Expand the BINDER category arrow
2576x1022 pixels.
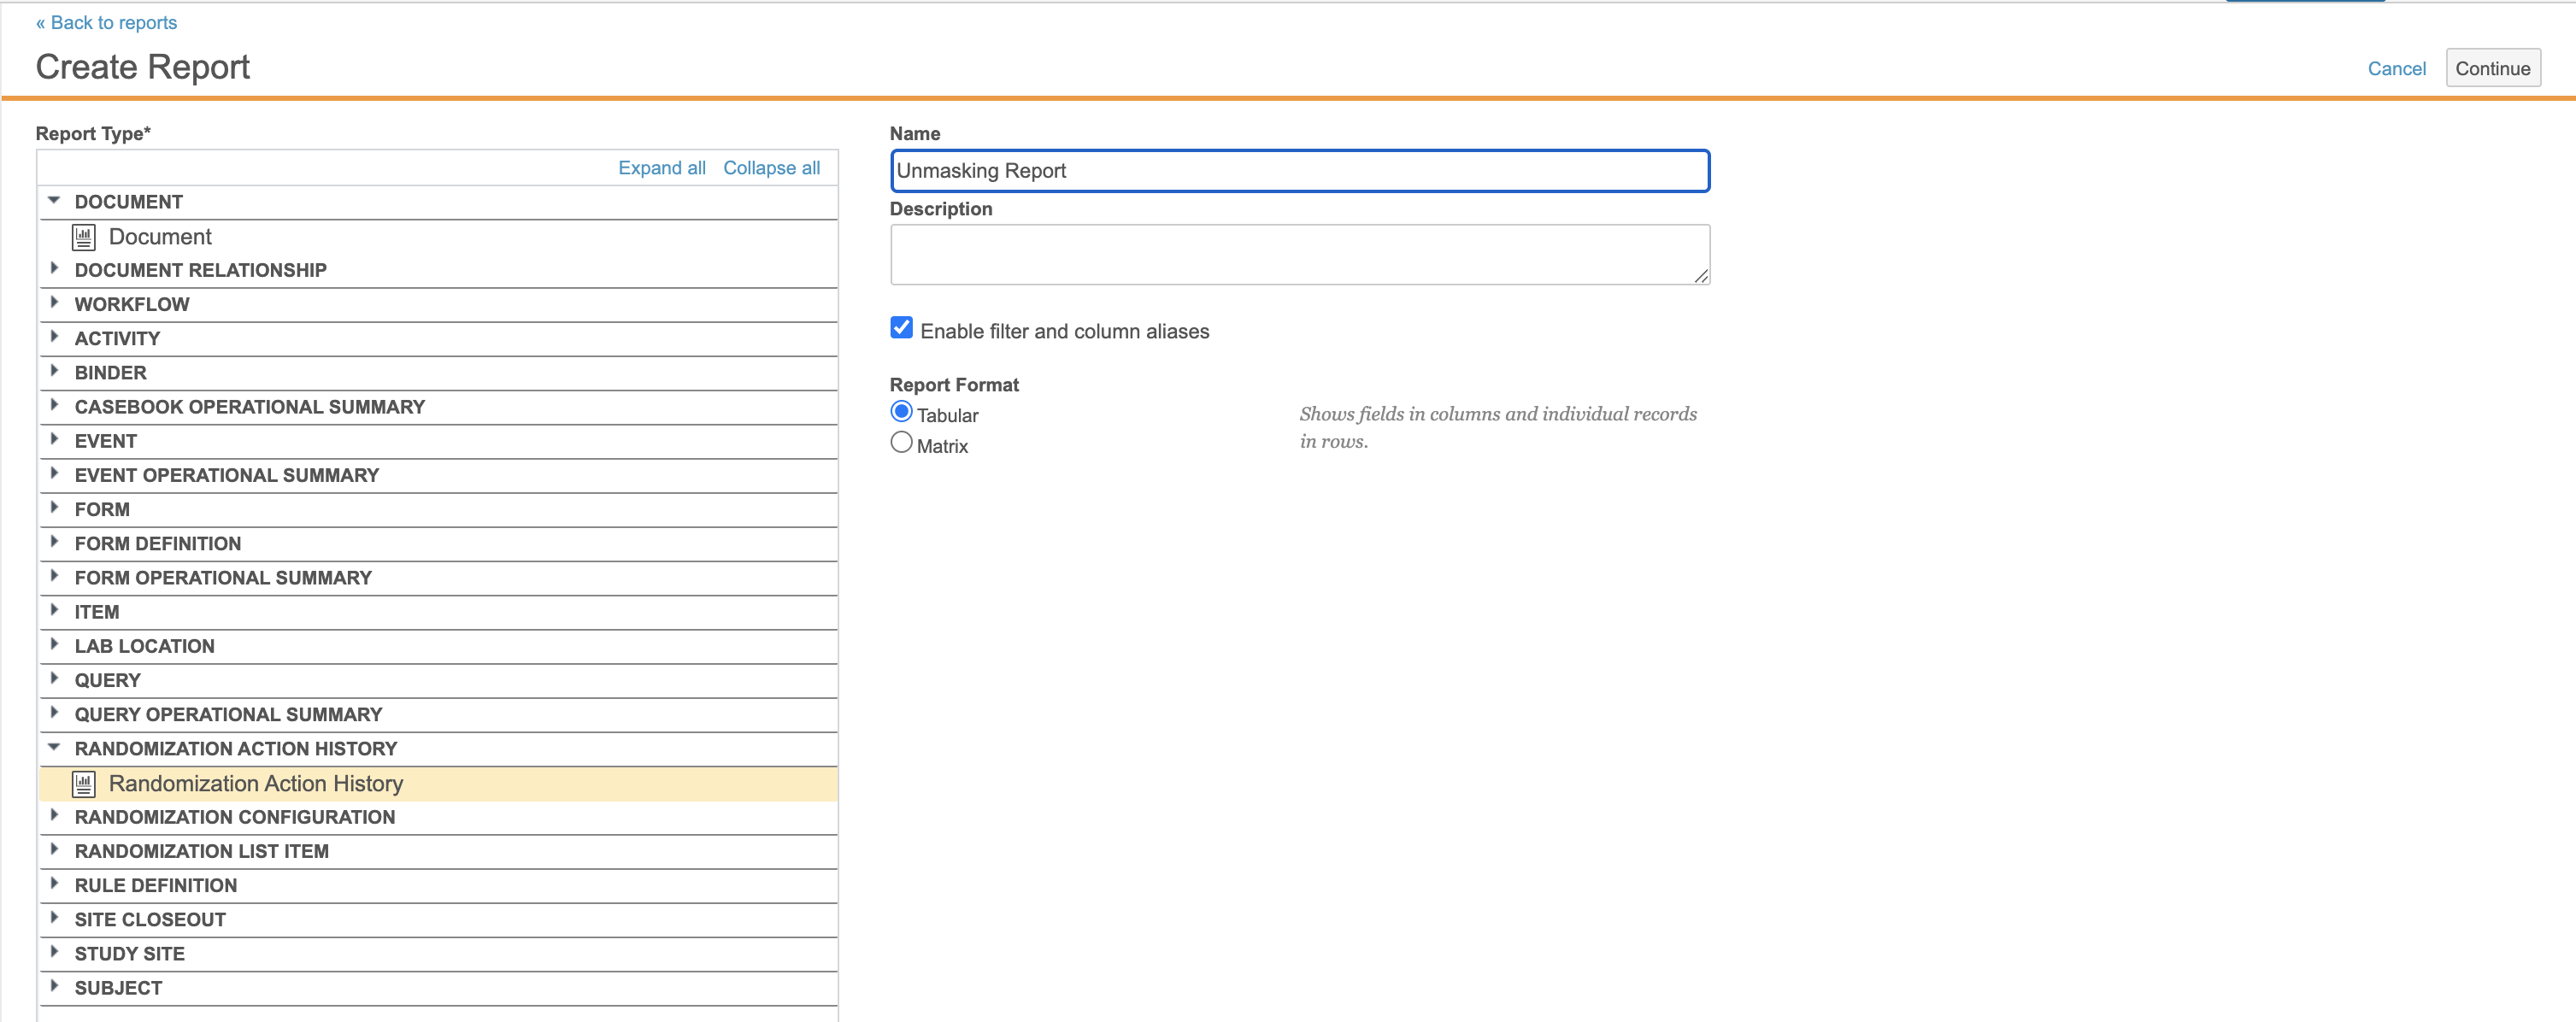point(54,371)
